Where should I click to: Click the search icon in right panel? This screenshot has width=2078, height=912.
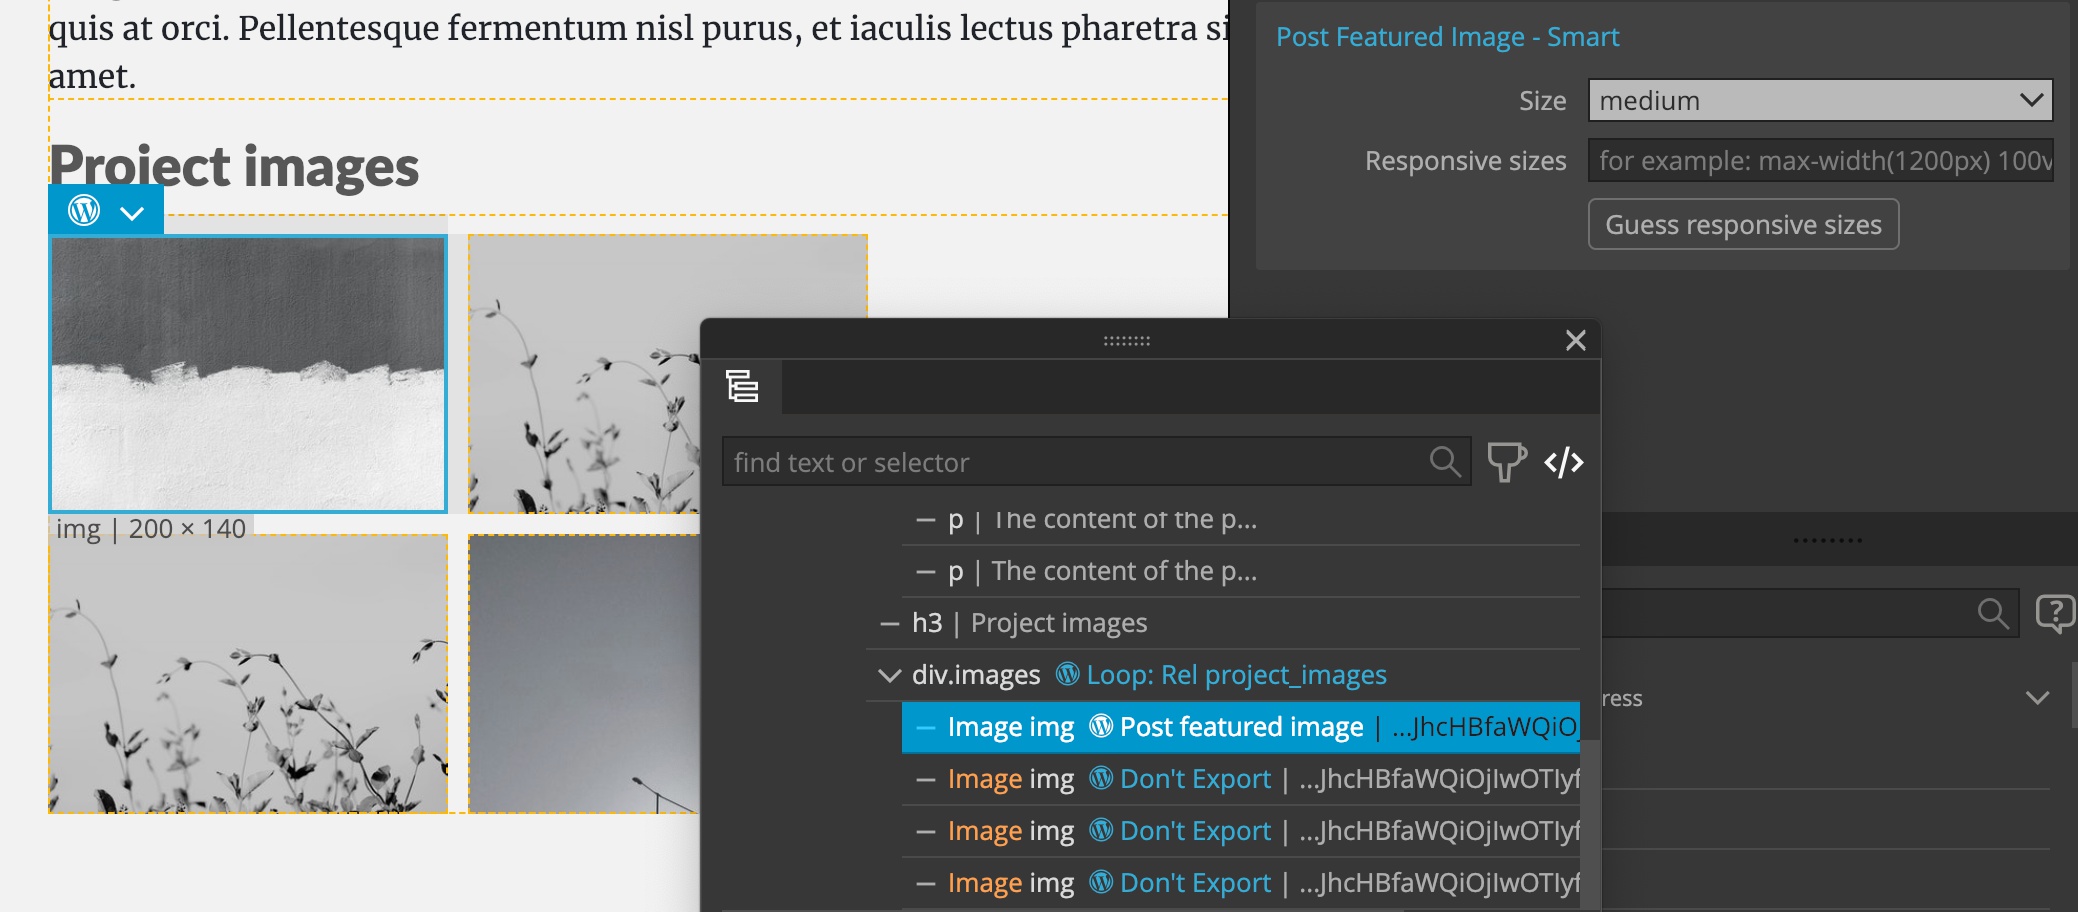[x=1993, y=613]
